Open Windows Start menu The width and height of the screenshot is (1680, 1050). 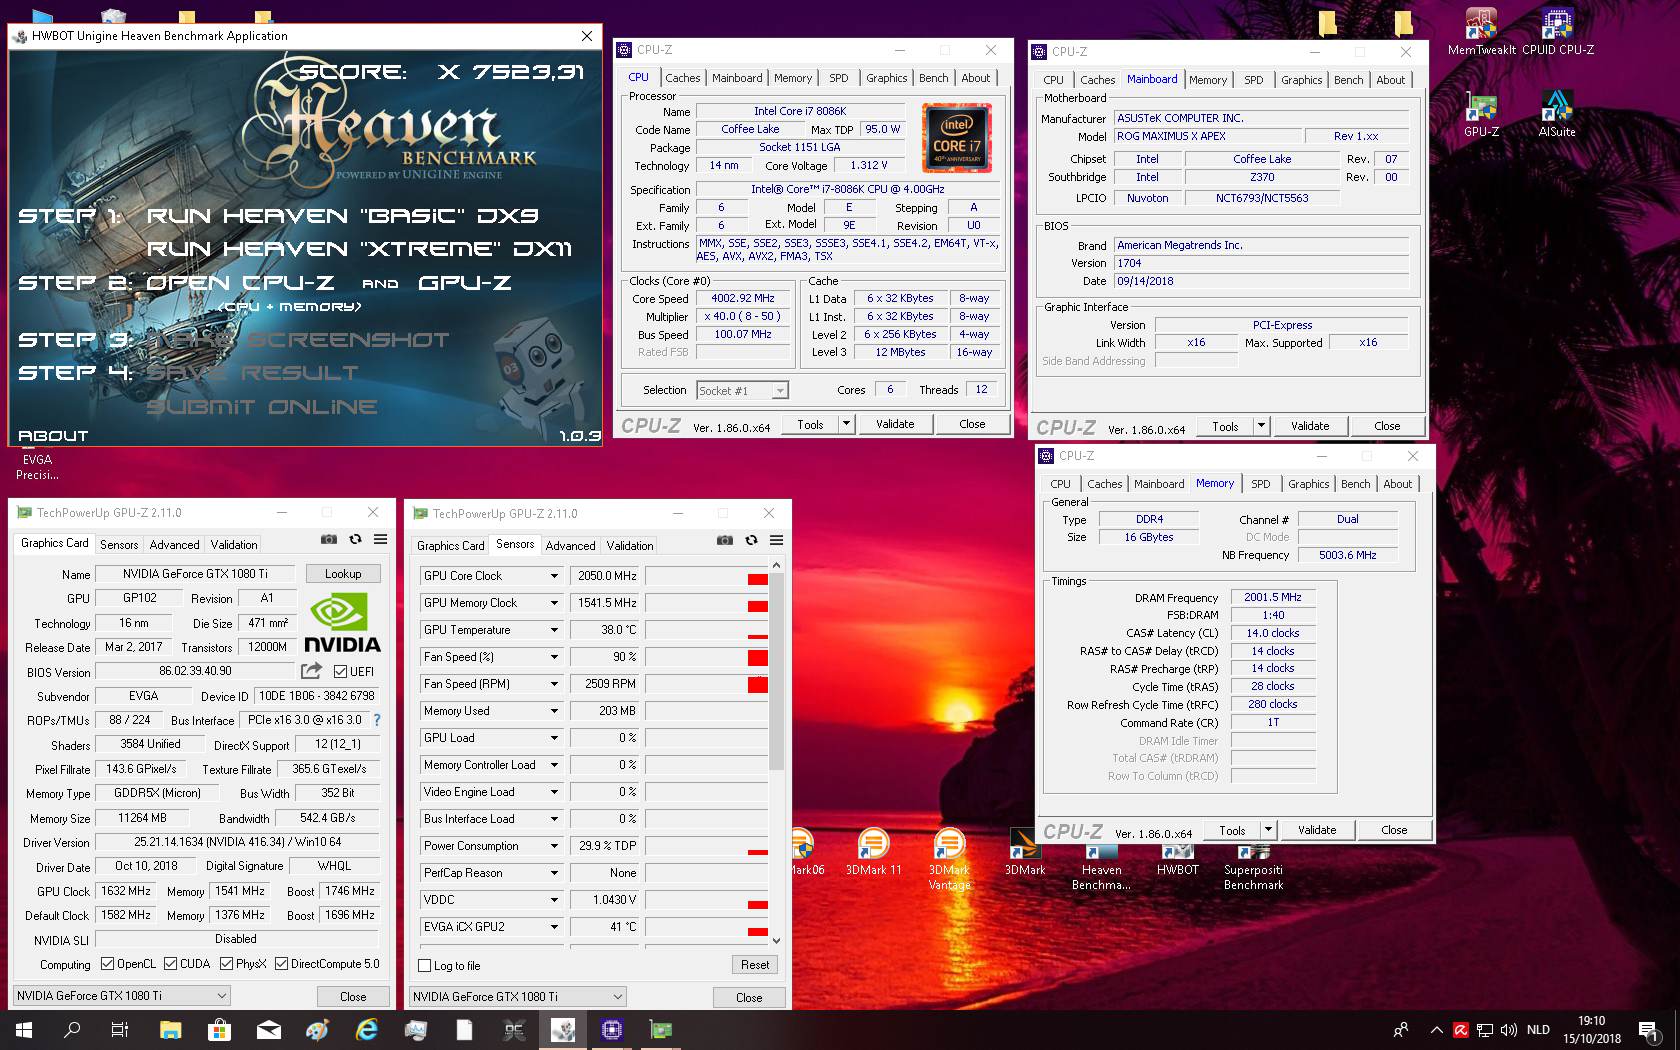(x=24, y=1029)
